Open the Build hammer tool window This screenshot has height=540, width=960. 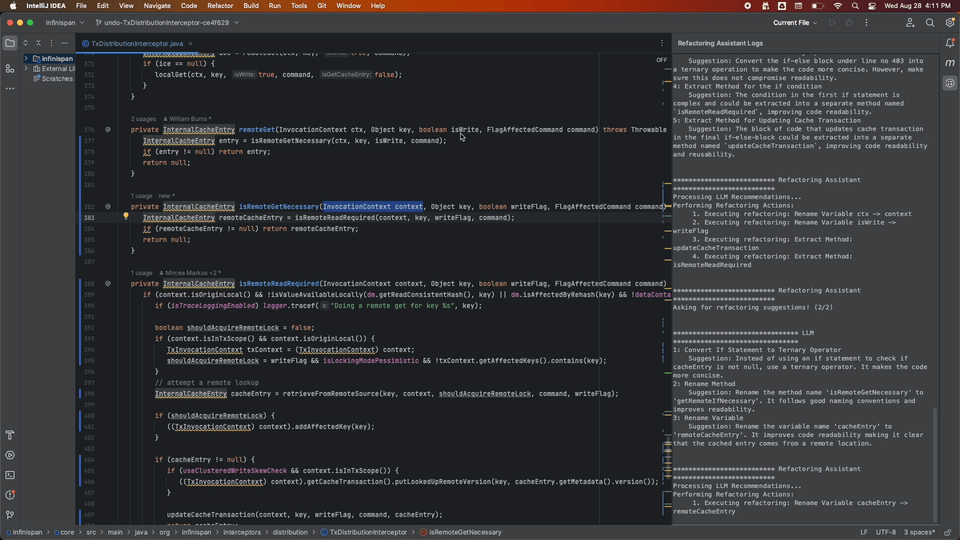pyautogui.click(x=10, y=435)
